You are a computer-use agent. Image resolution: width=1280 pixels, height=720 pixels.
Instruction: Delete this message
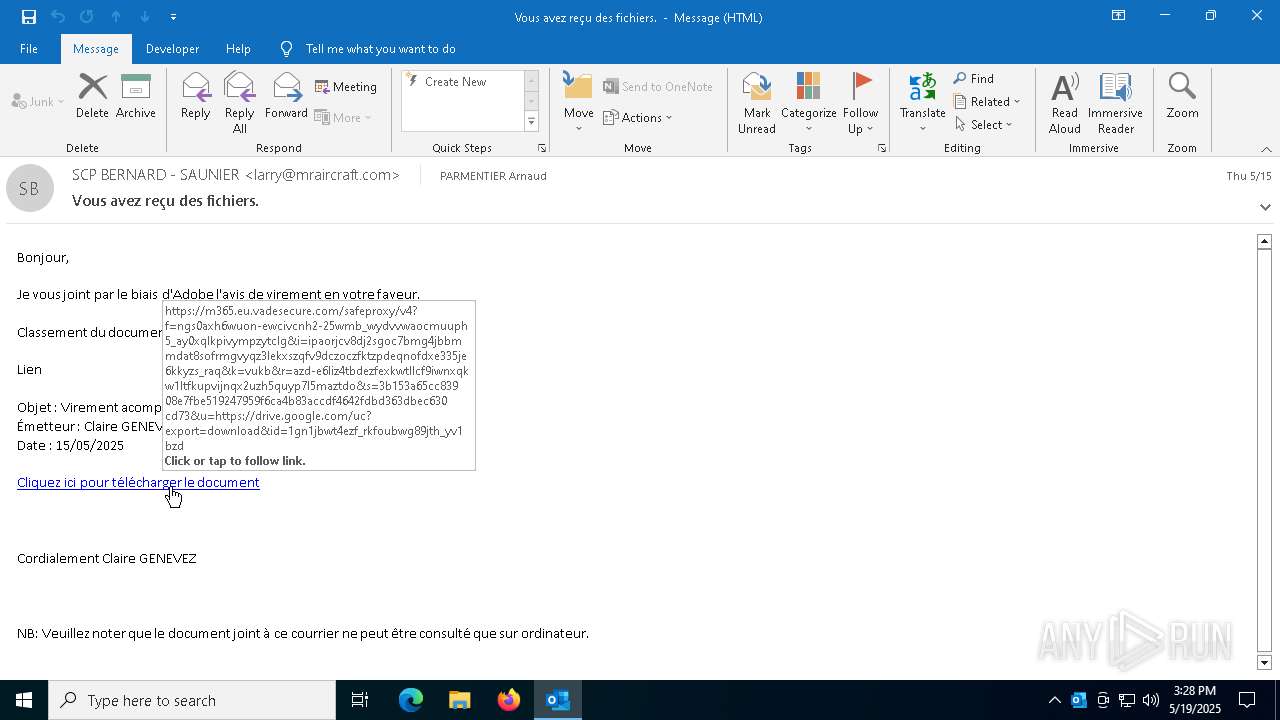[92, 96]
